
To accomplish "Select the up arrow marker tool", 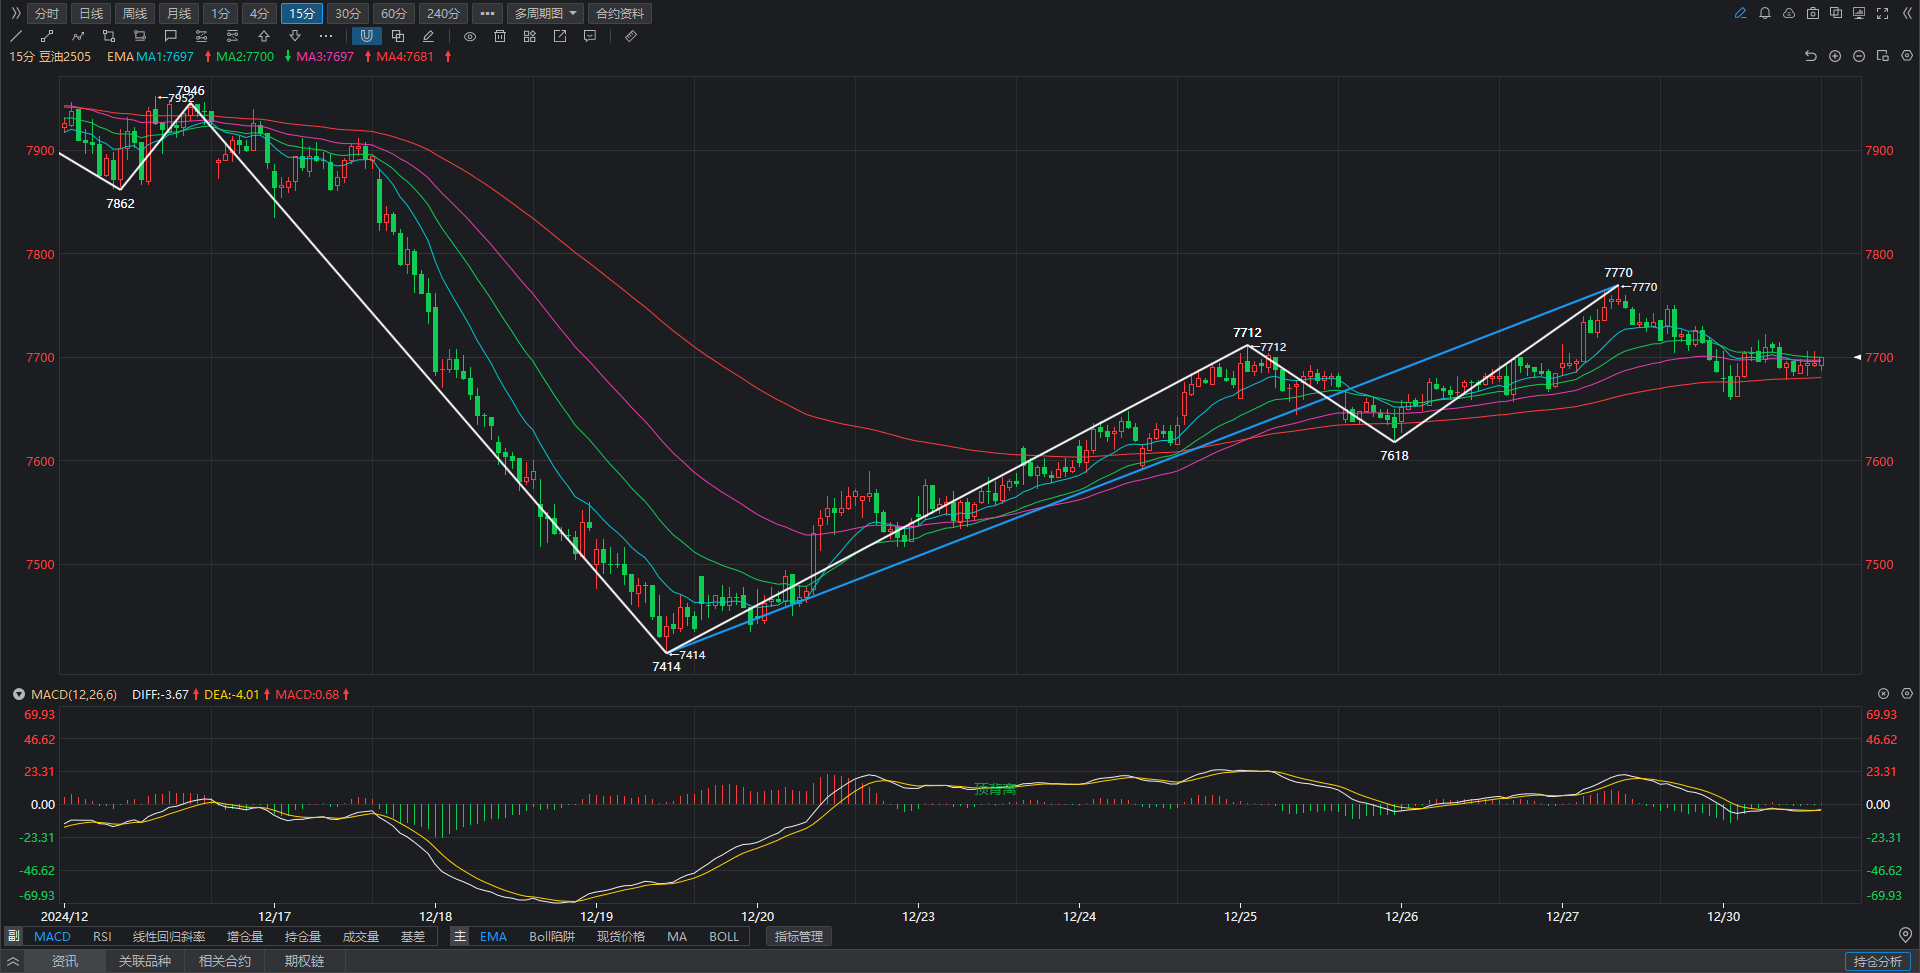I will pos(264,36).
